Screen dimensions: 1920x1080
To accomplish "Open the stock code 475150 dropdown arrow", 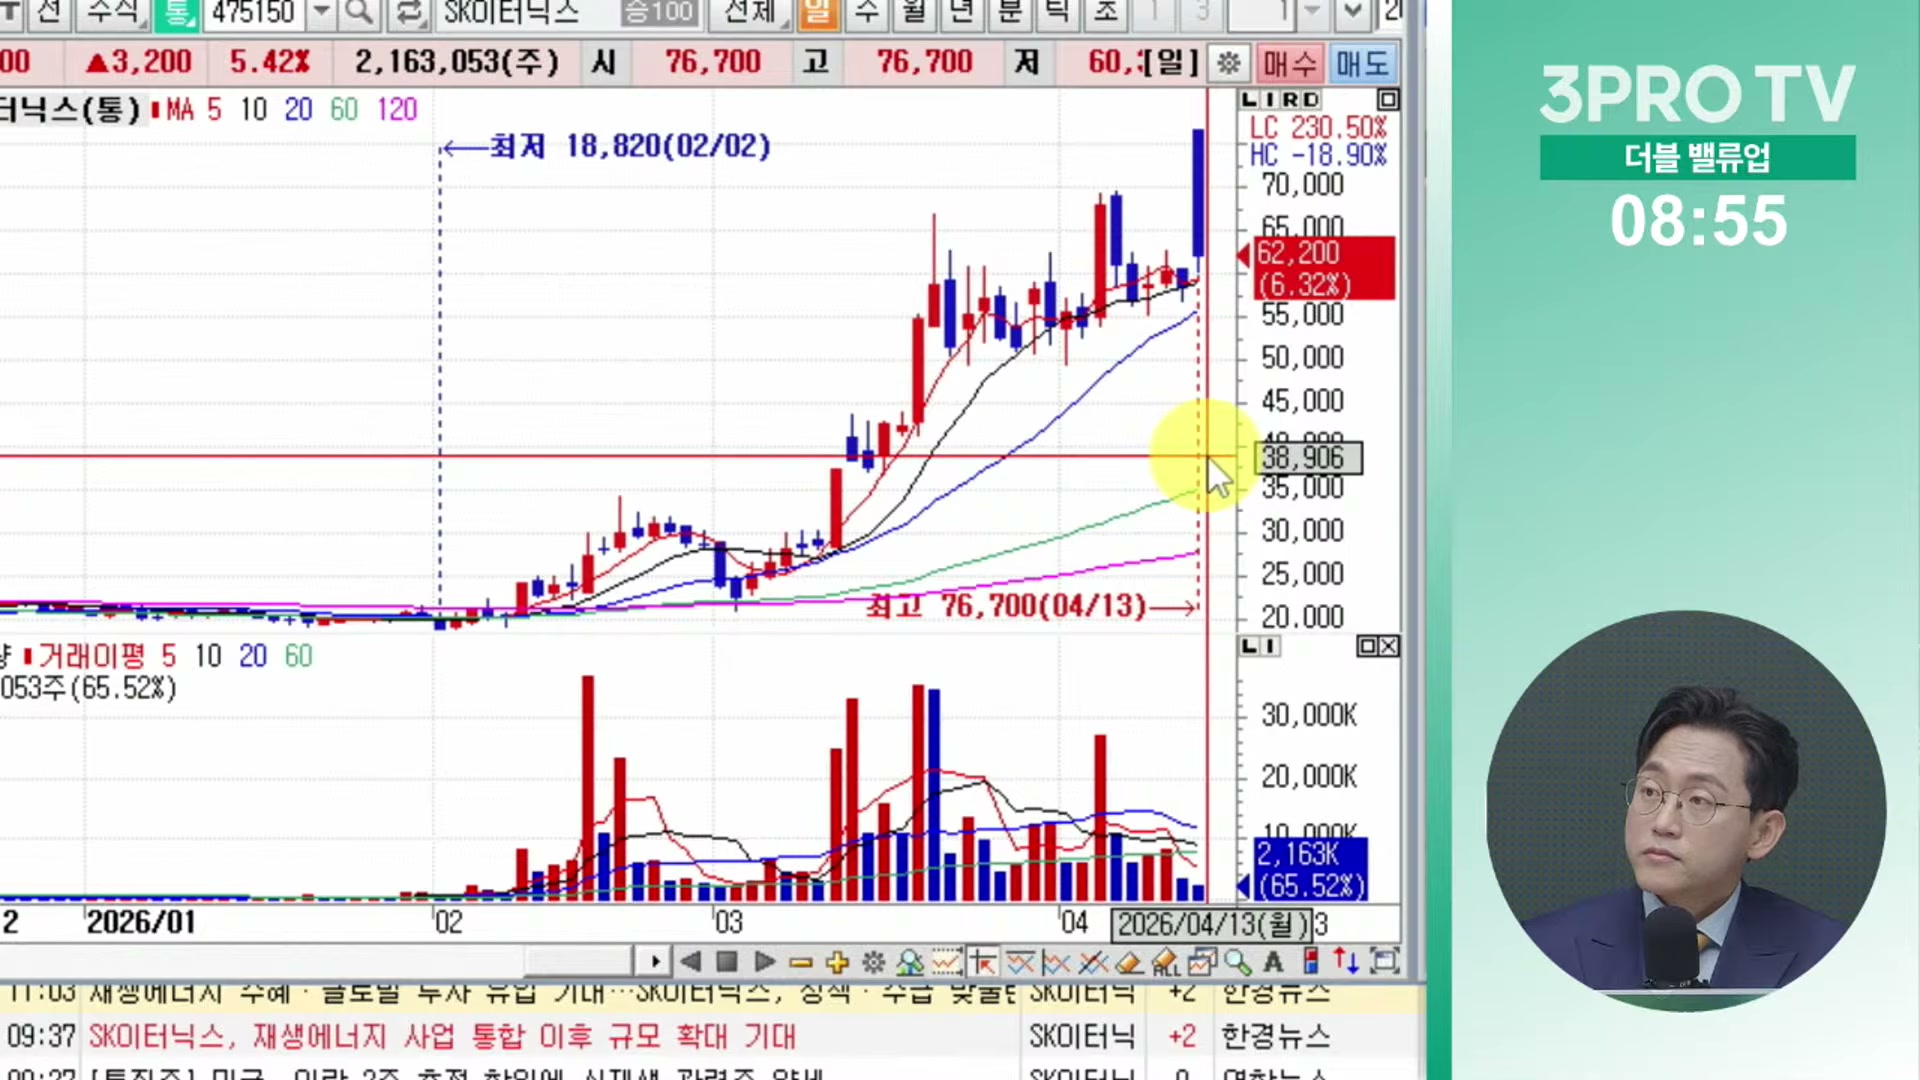I will 321,13.
